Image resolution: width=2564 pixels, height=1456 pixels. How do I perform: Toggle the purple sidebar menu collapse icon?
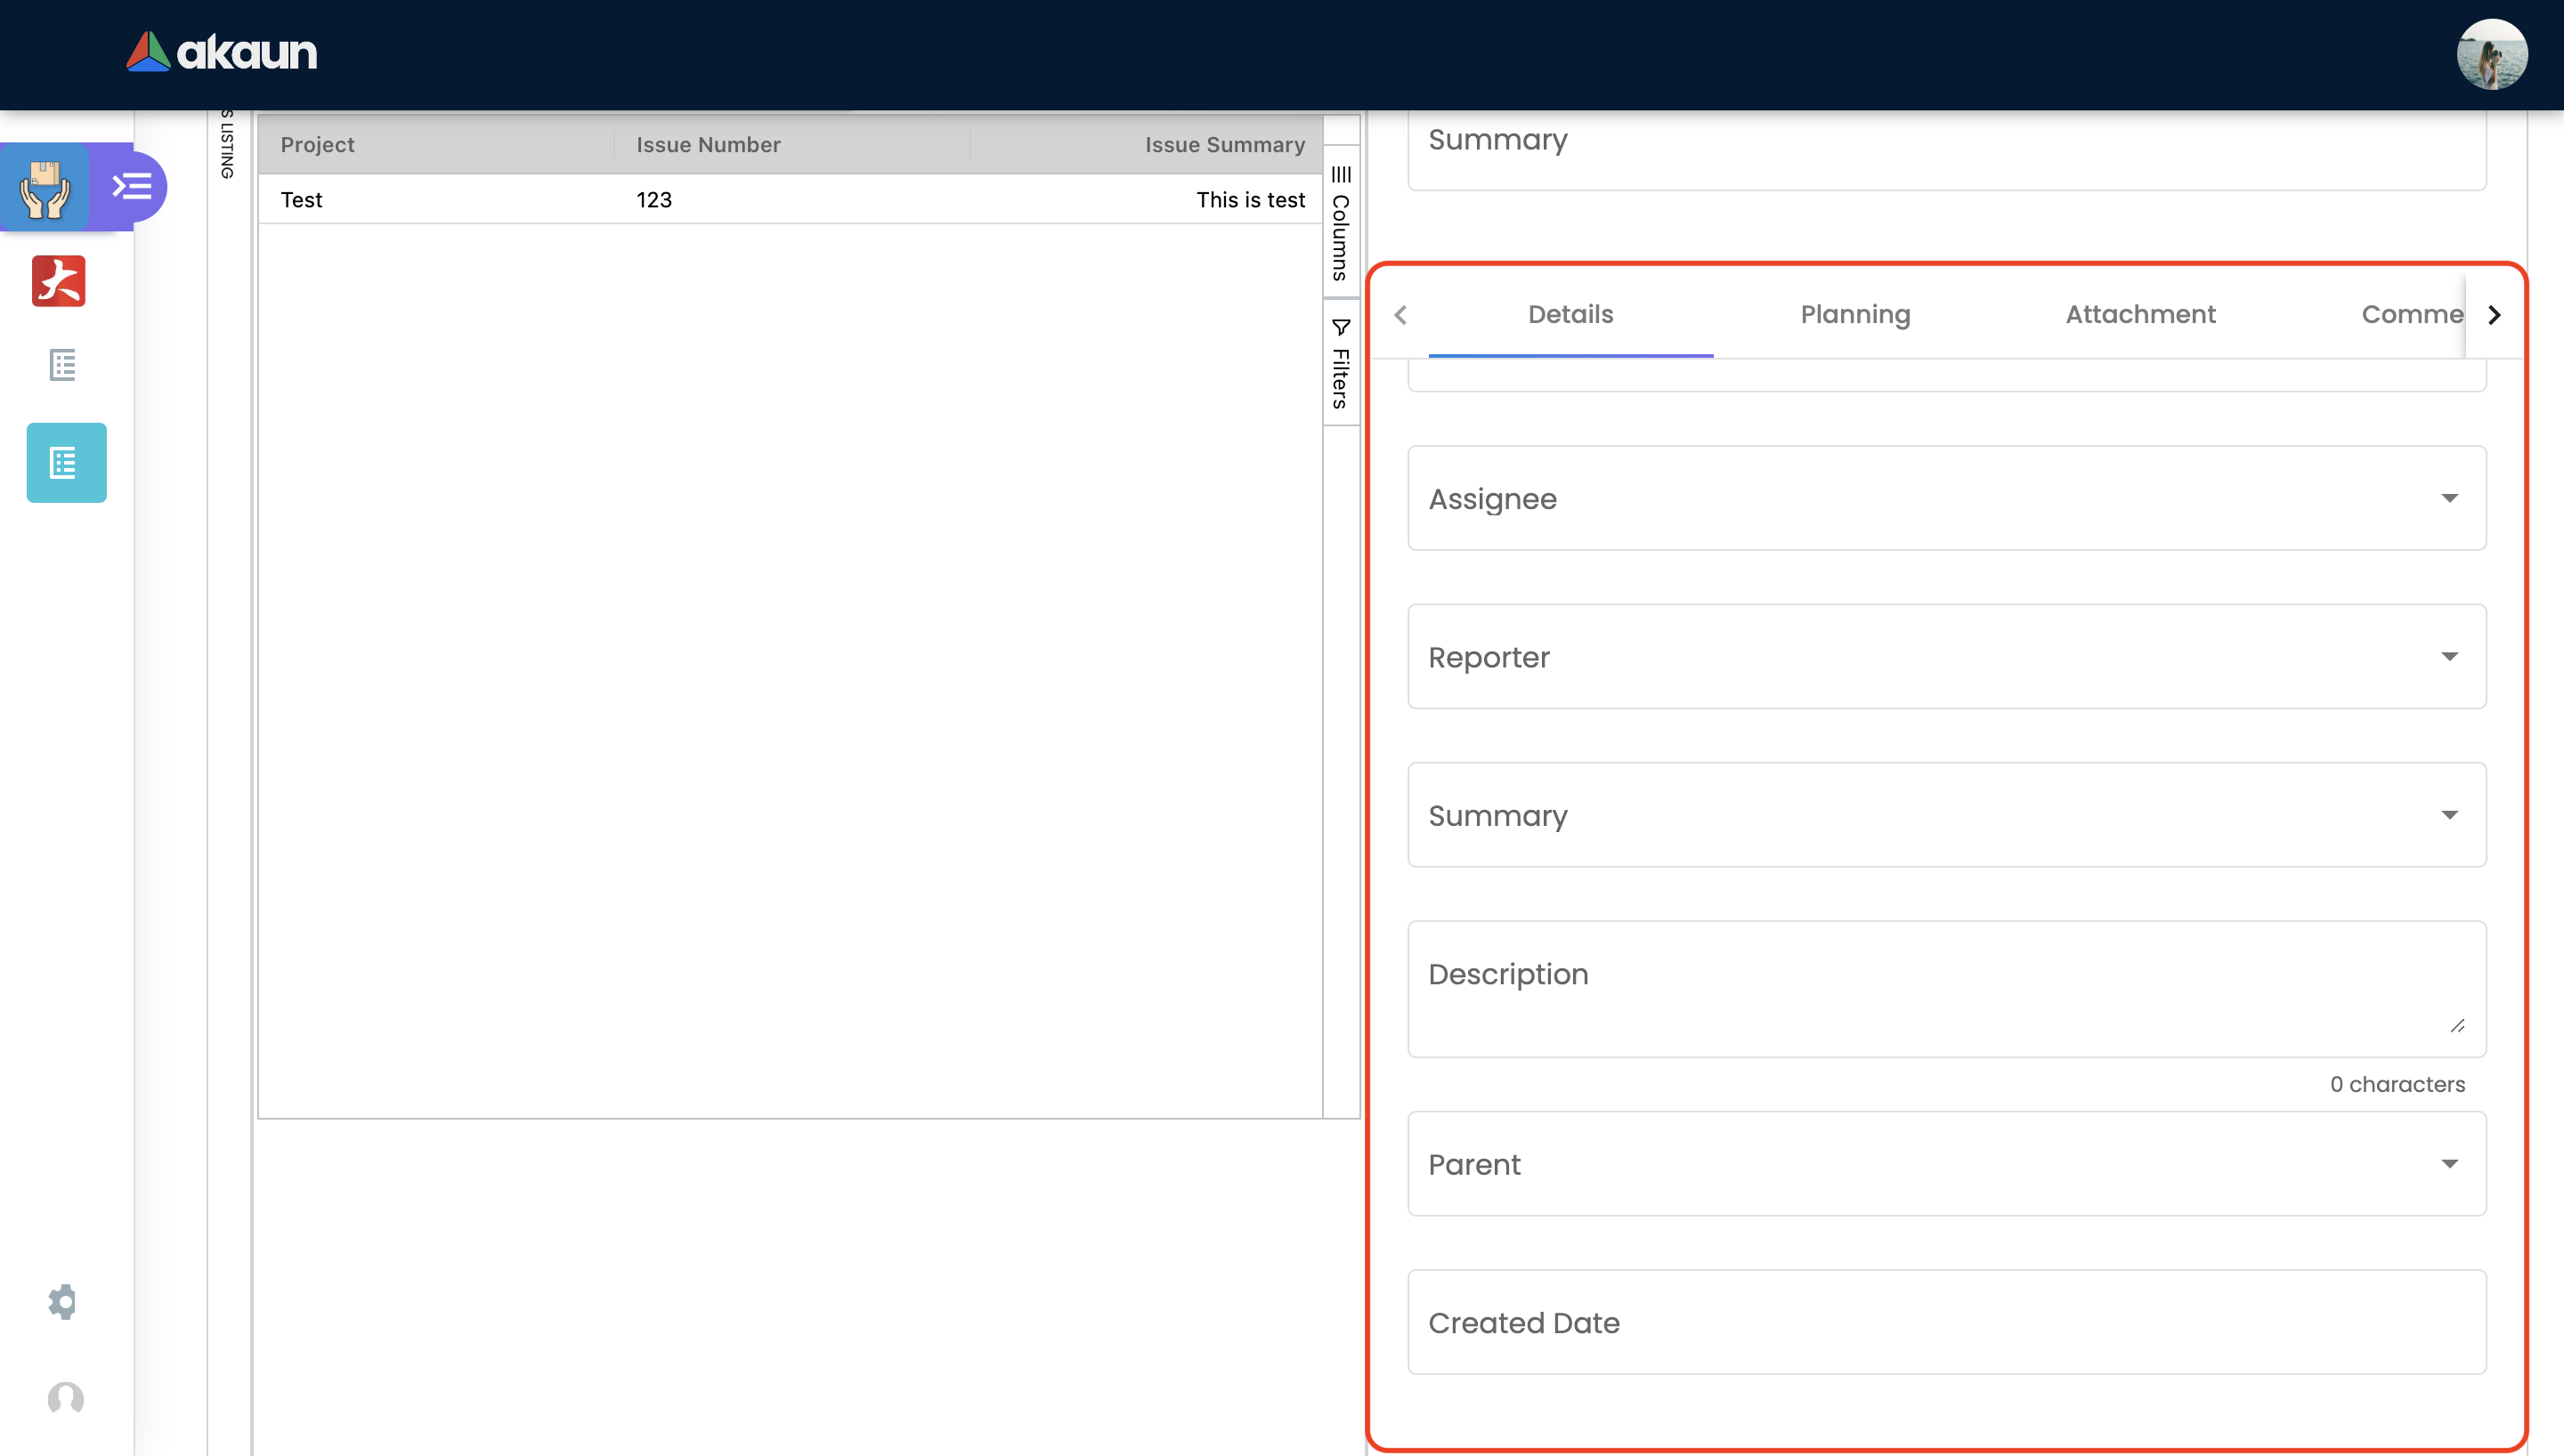(132, 187)
